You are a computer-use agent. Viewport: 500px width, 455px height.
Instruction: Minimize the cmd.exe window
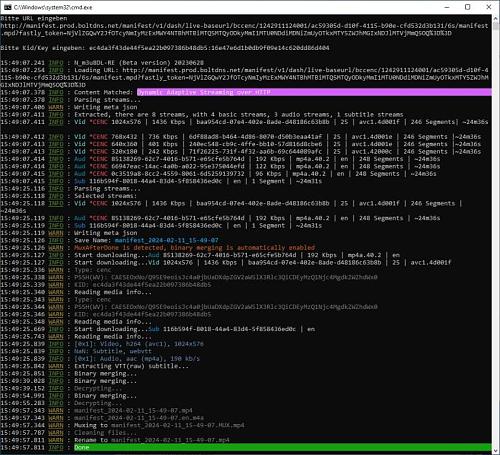click(447, 7)
